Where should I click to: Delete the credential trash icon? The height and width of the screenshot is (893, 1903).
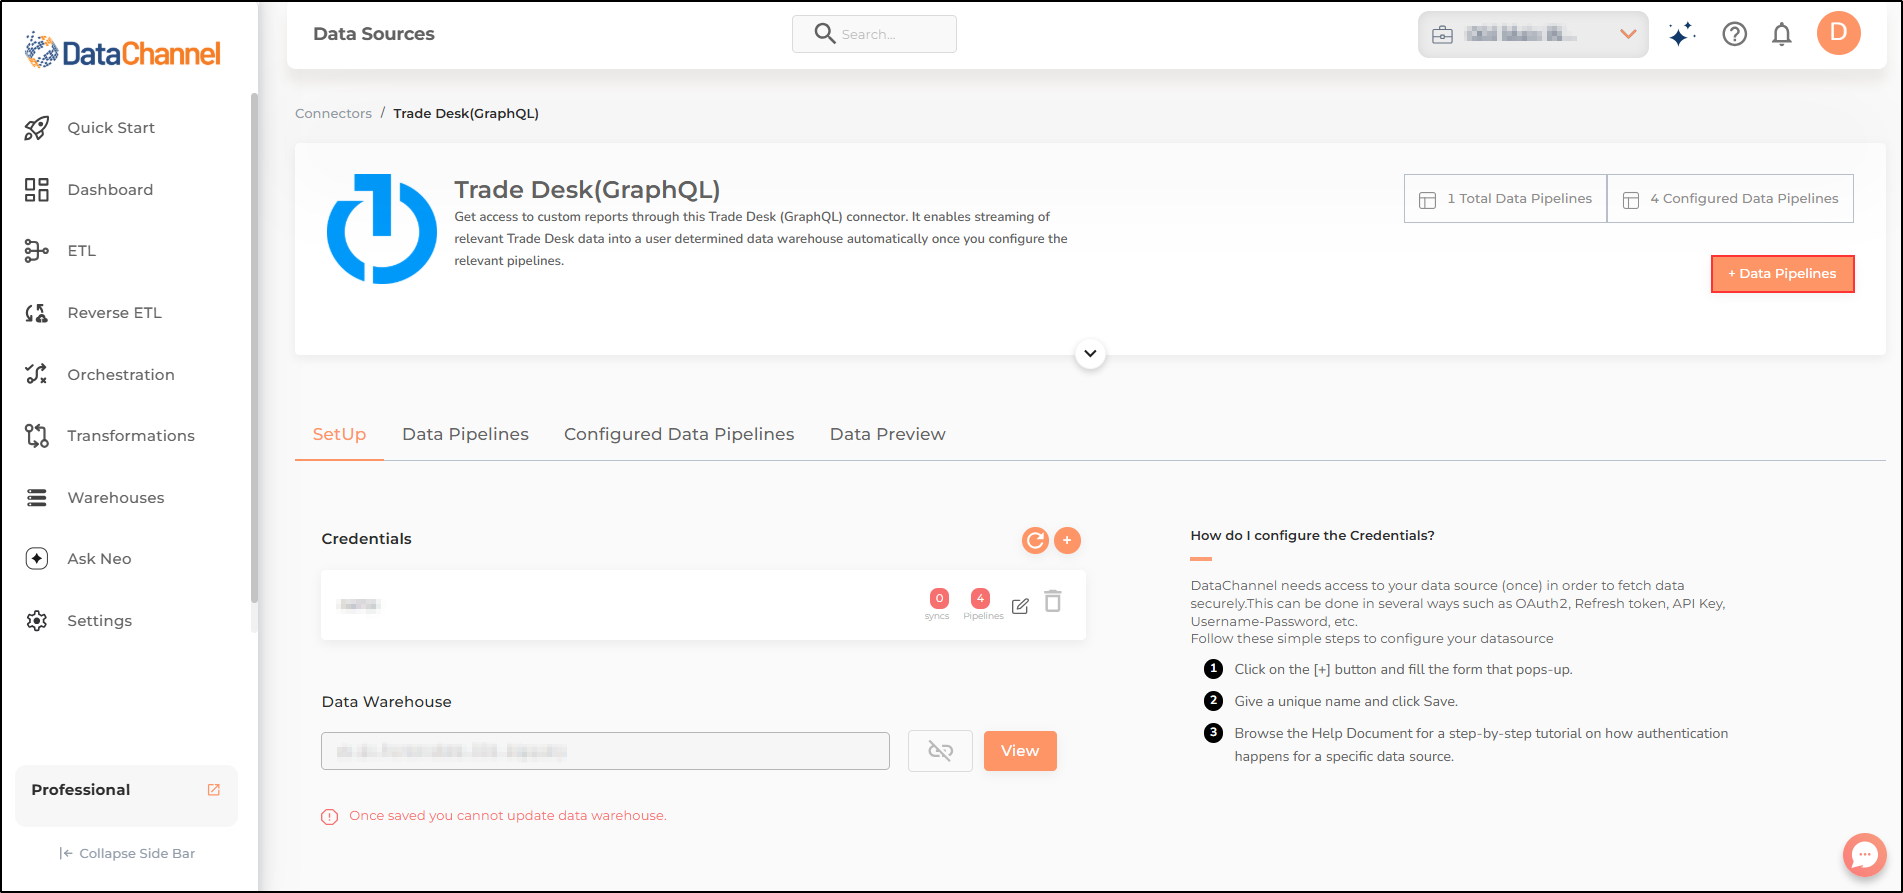pos(1053,601)
